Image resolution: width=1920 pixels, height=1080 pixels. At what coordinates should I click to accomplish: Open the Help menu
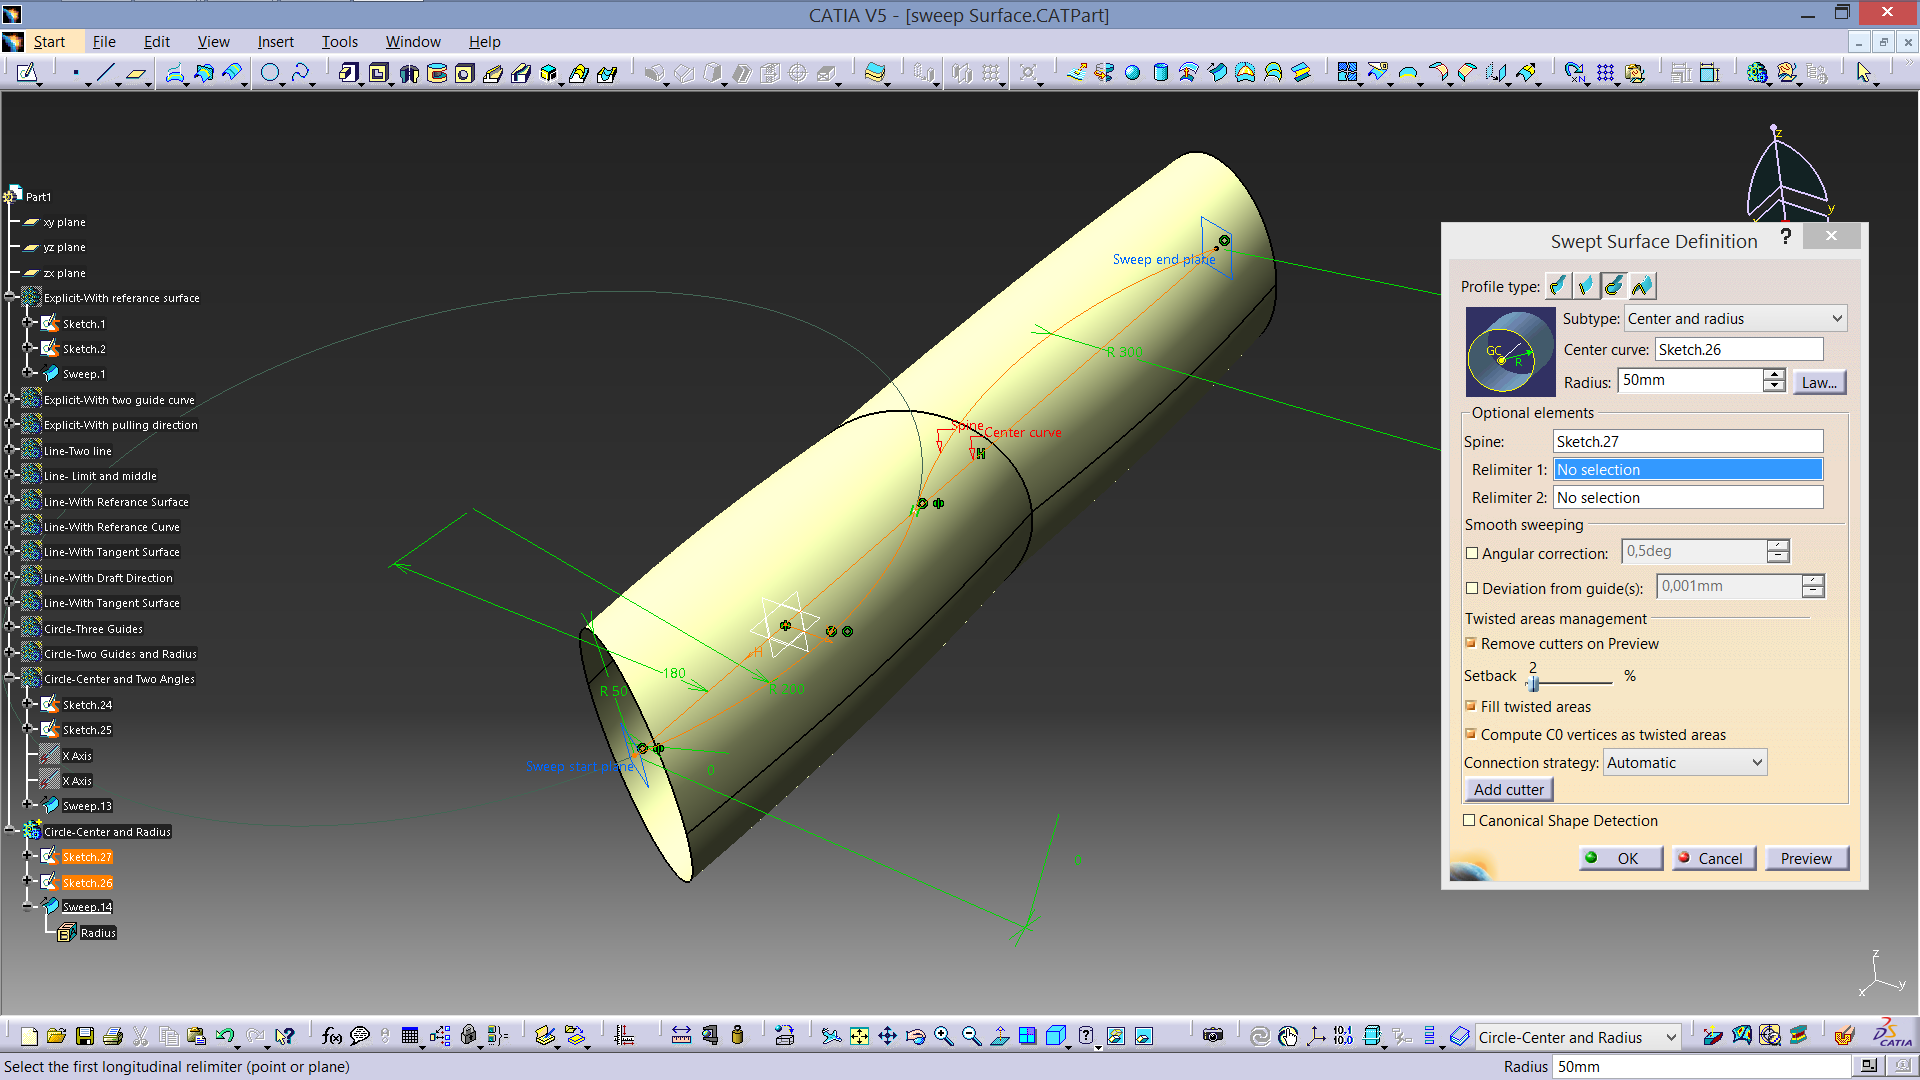point(484,41)
